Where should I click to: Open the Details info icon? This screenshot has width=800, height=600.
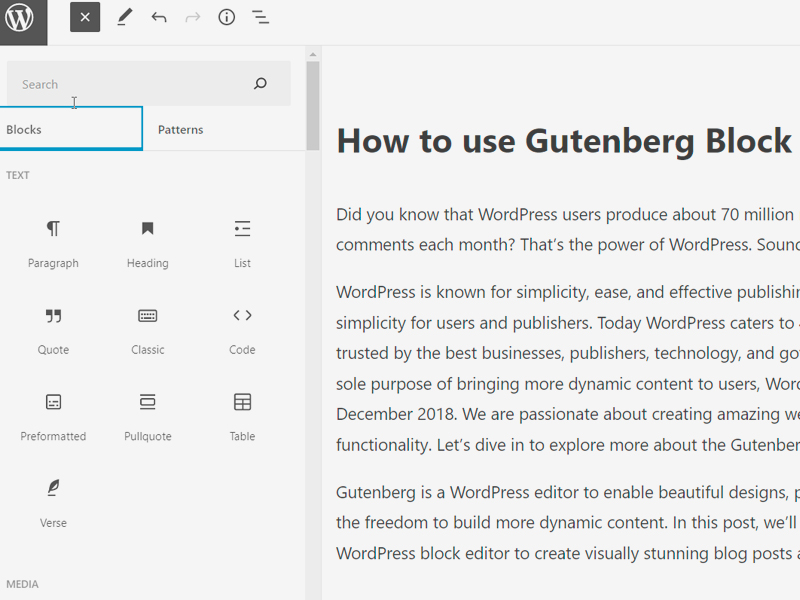pos(227,17)
